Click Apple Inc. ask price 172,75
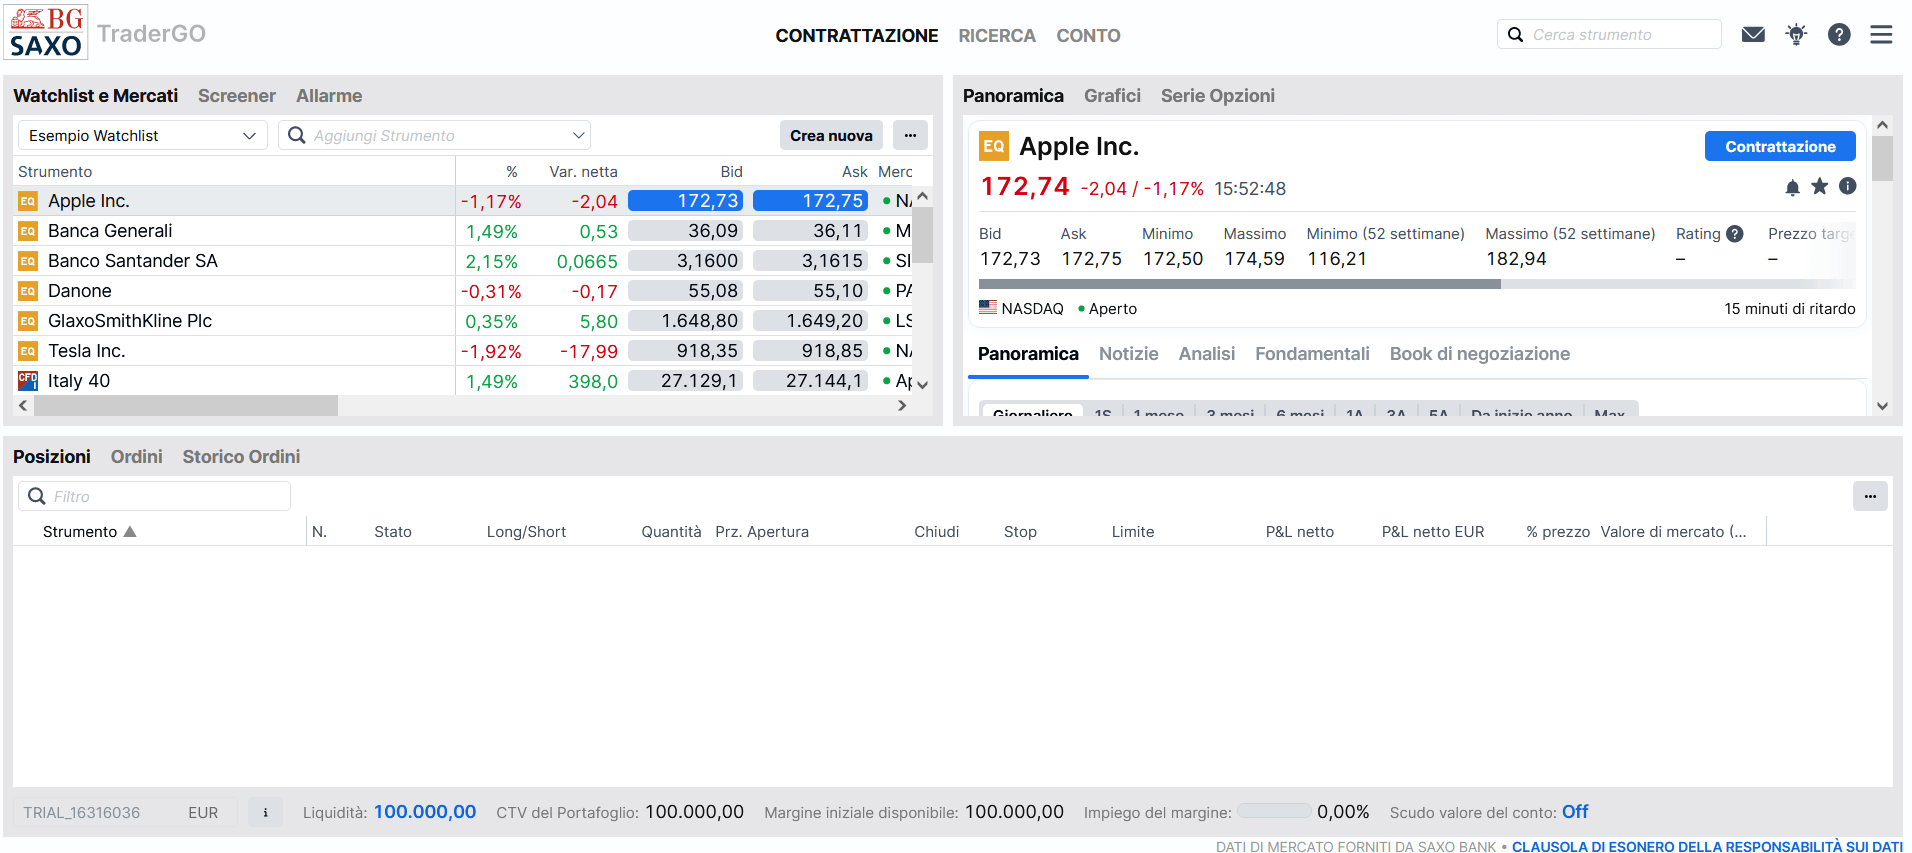Screen dimensions: 1912x853 pos(810,201)
